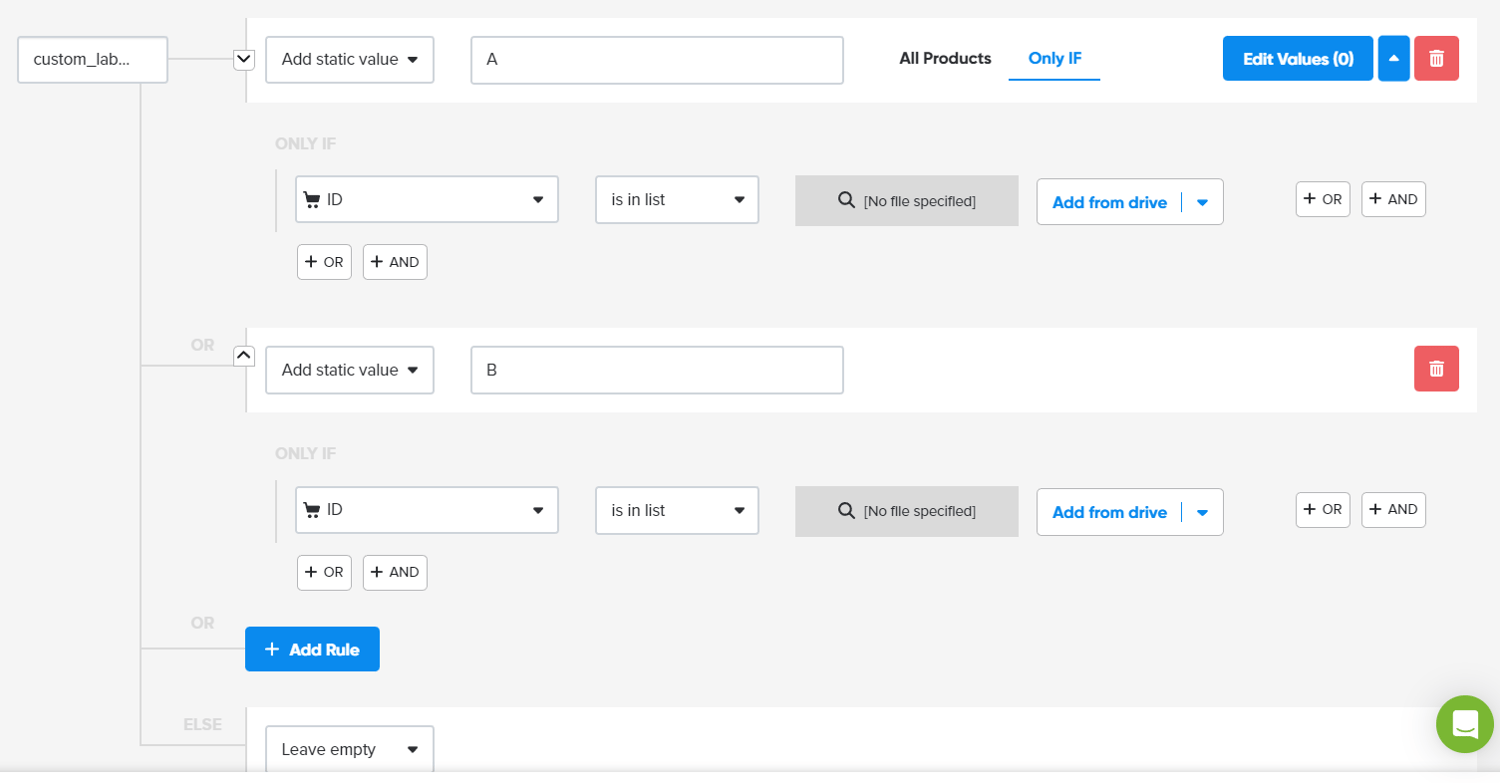Delete the rule with static value A
Screen dimensions: 1500x783
(1436, 58)
